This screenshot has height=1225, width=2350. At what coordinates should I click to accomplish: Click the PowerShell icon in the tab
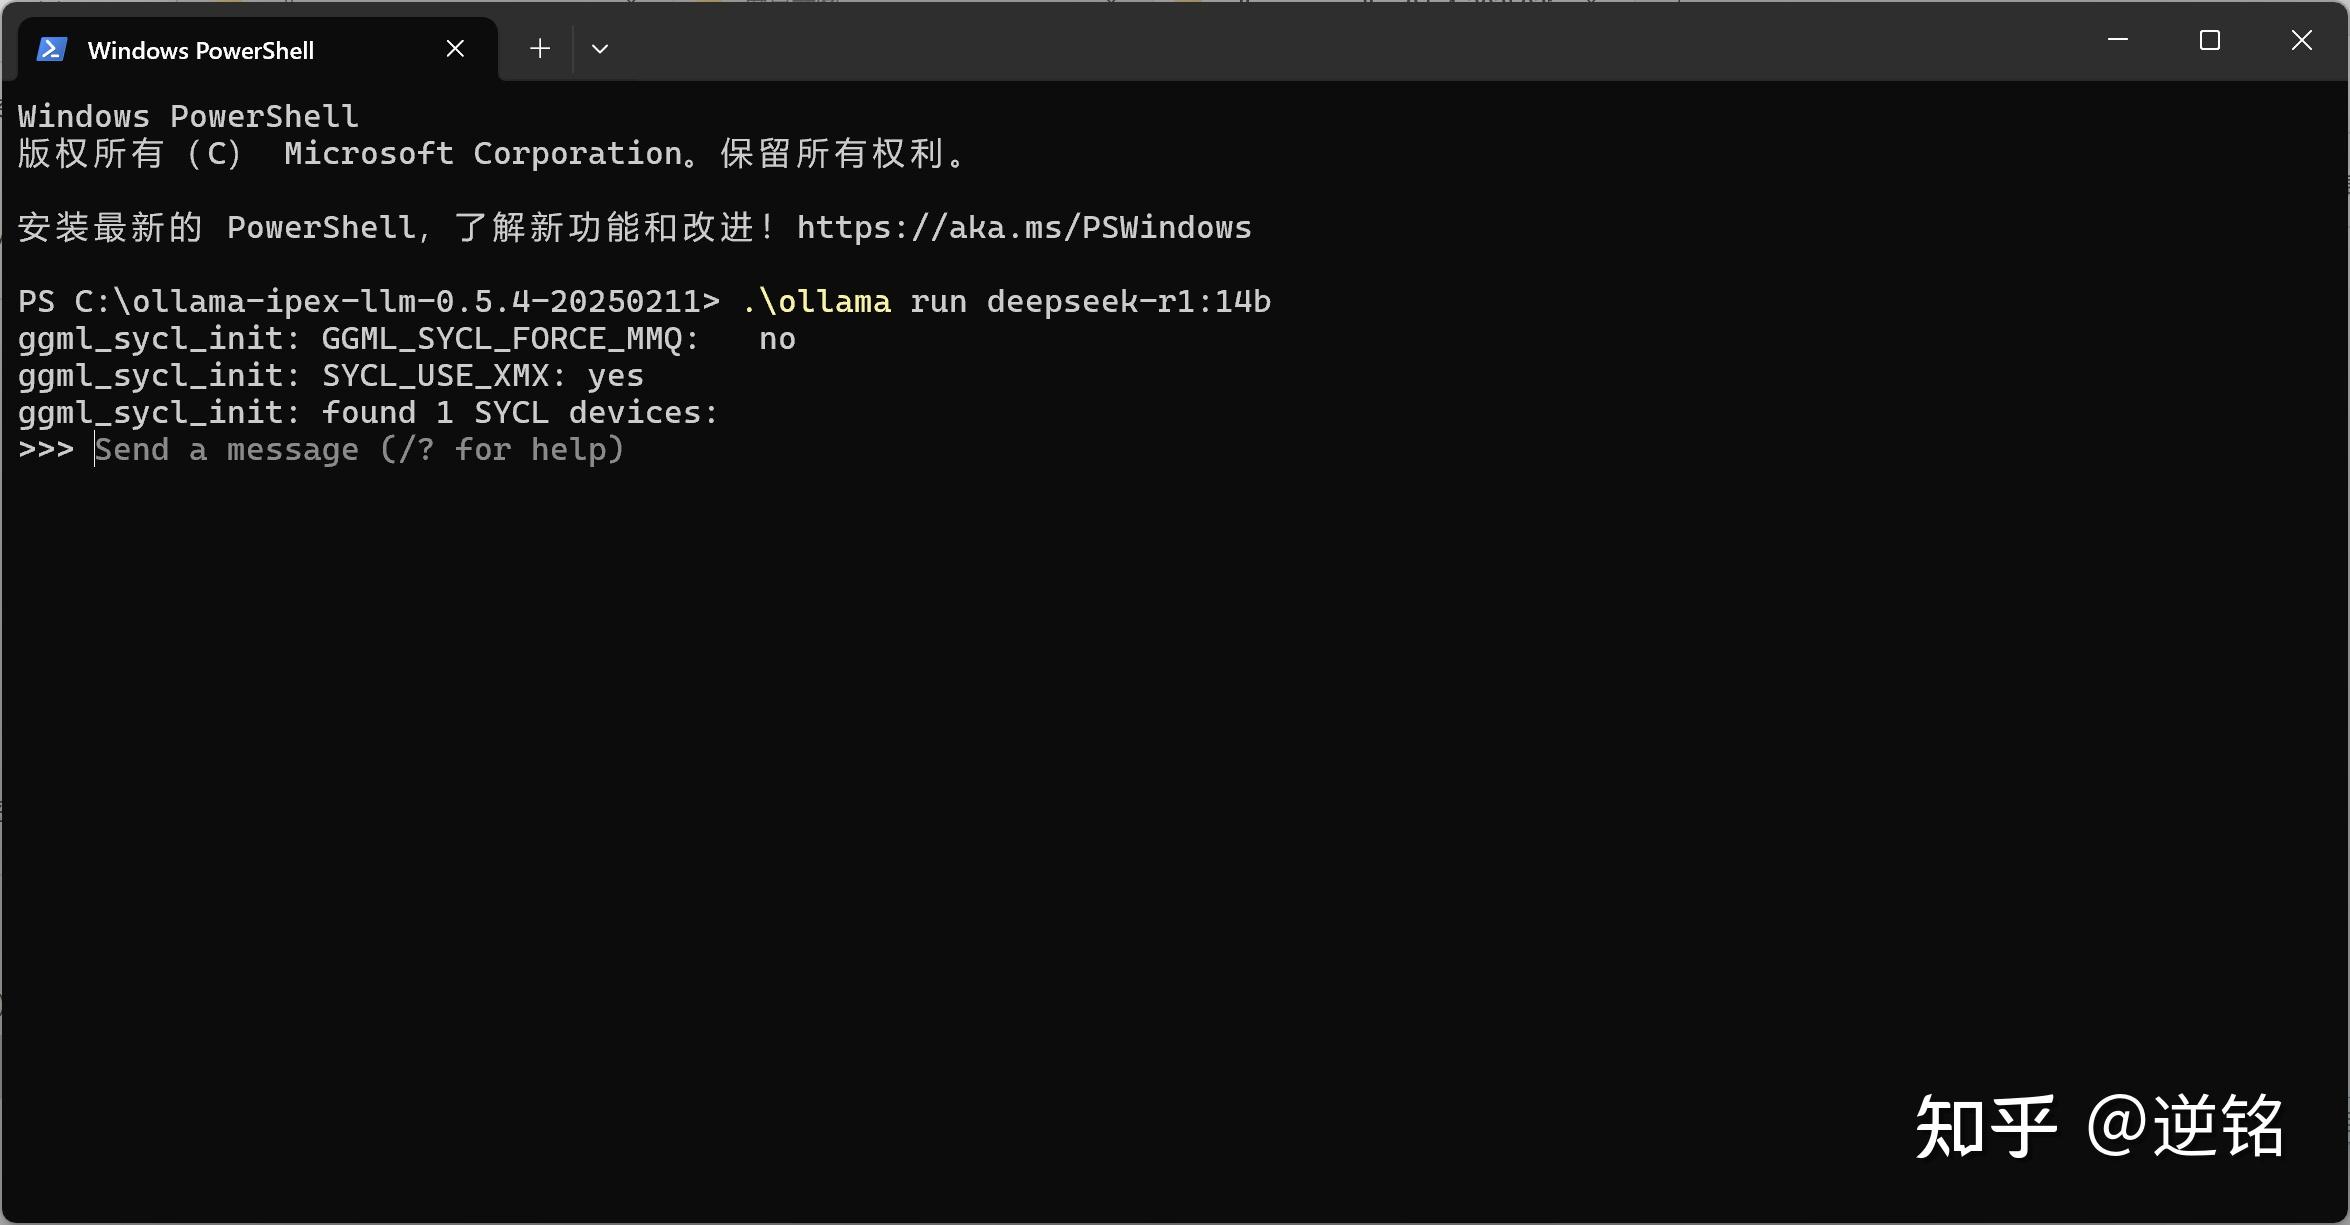tap(52, 49)
